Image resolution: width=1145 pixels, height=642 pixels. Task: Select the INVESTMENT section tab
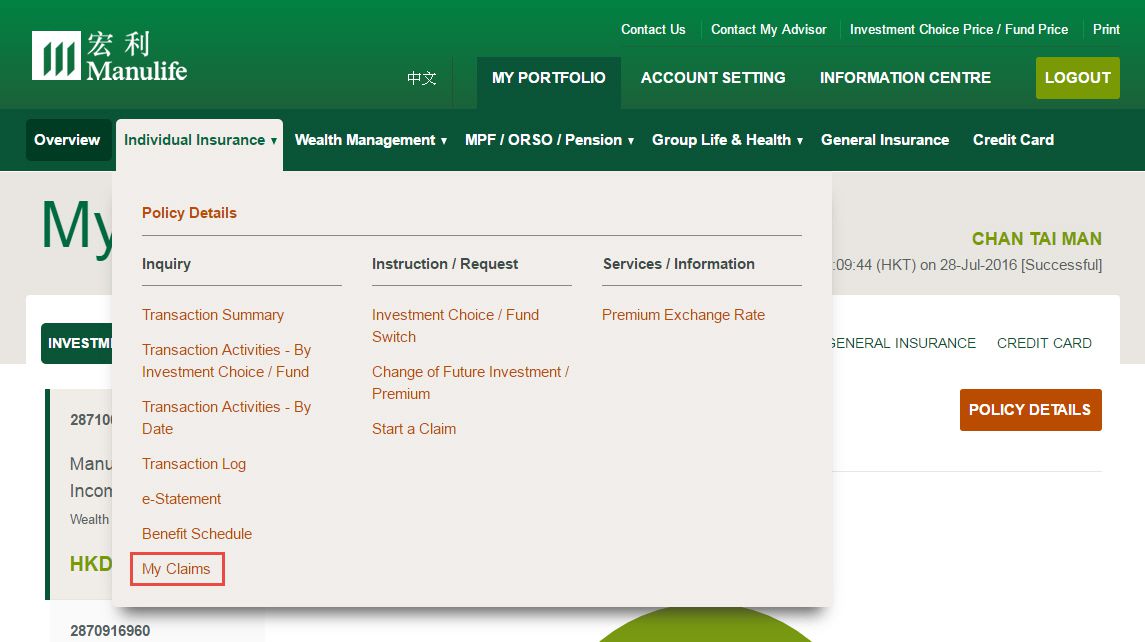[x=77, y=343]
